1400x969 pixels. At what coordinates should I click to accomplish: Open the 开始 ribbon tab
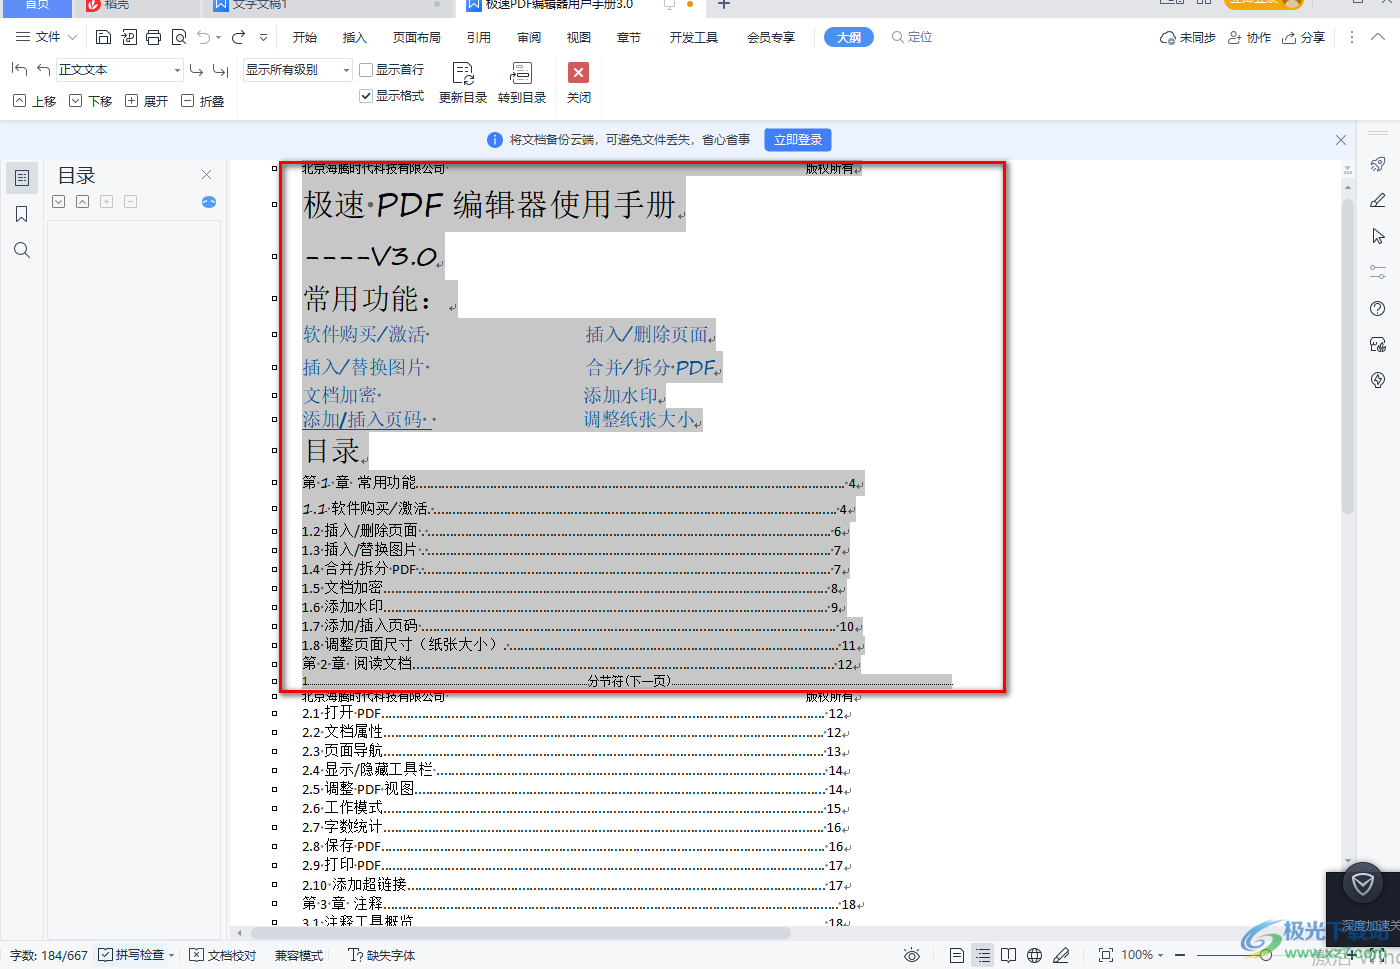(304, 37)
